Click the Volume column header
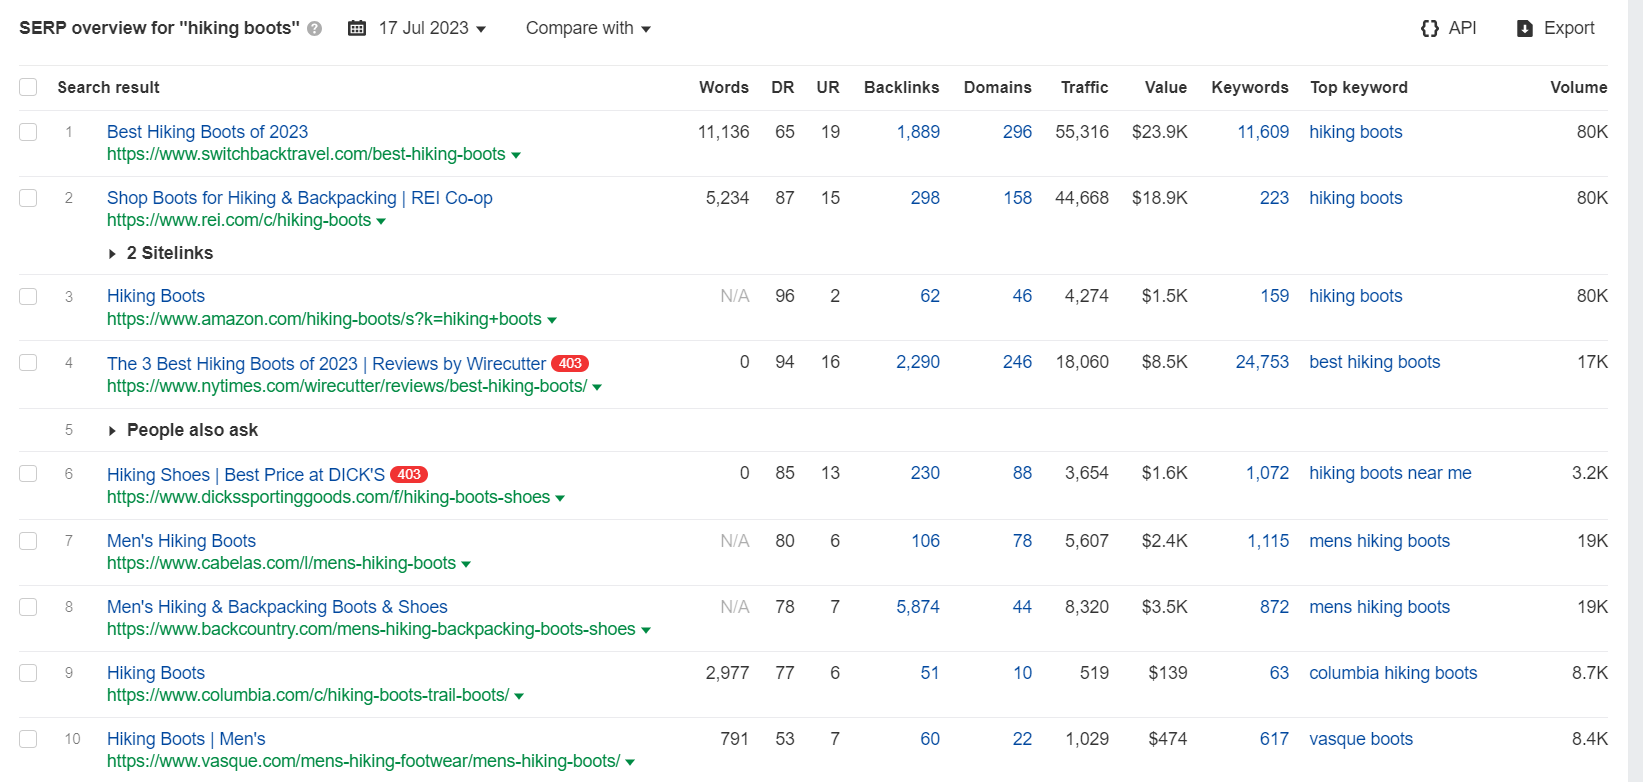This screenshot has width=1643, height=782. pos(1579,87)
